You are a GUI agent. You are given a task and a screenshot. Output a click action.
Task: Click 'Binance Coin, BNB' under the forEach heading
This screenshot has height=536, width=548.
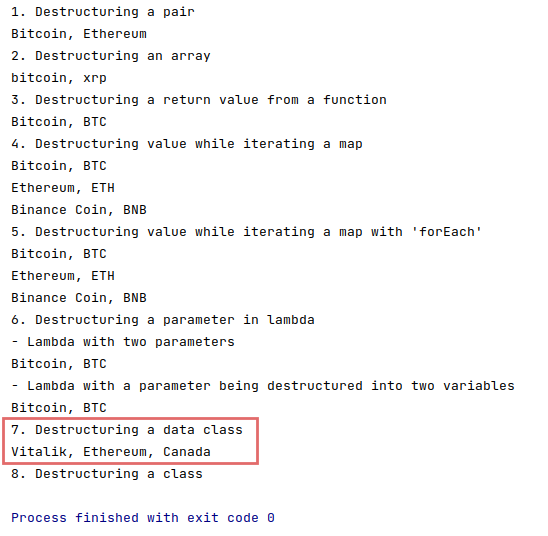(x=79, y=298)
